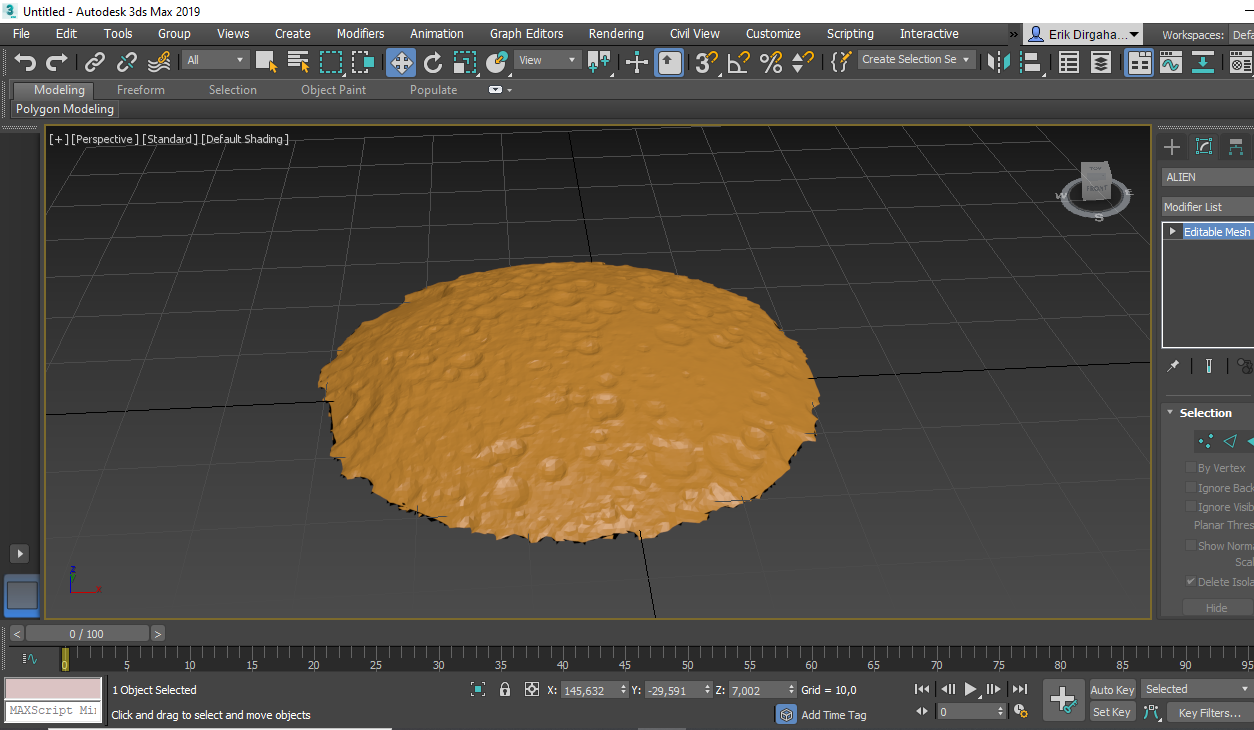Click the Mirror tool icon
The height and width of the screenshot is (730, 1254).
(998, 63)
